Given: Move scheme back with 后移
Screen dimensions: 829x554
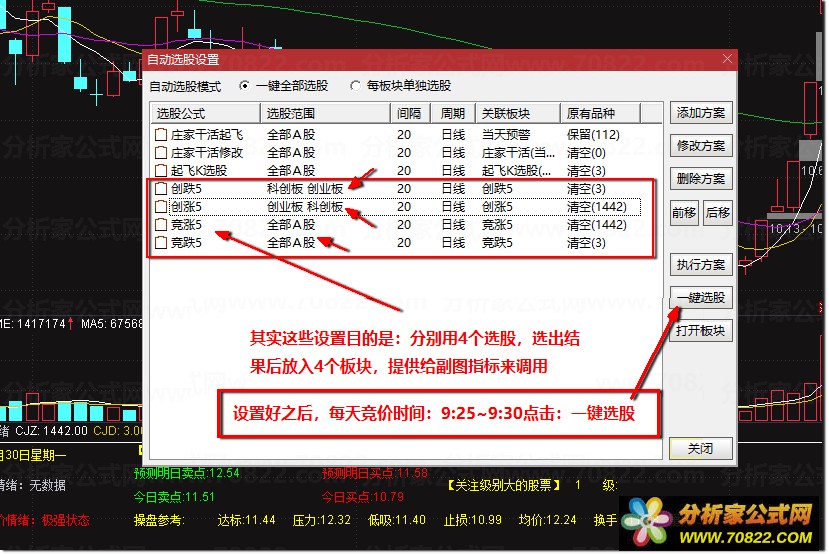Looking at the screenshot, I should [x=717, y=213].
